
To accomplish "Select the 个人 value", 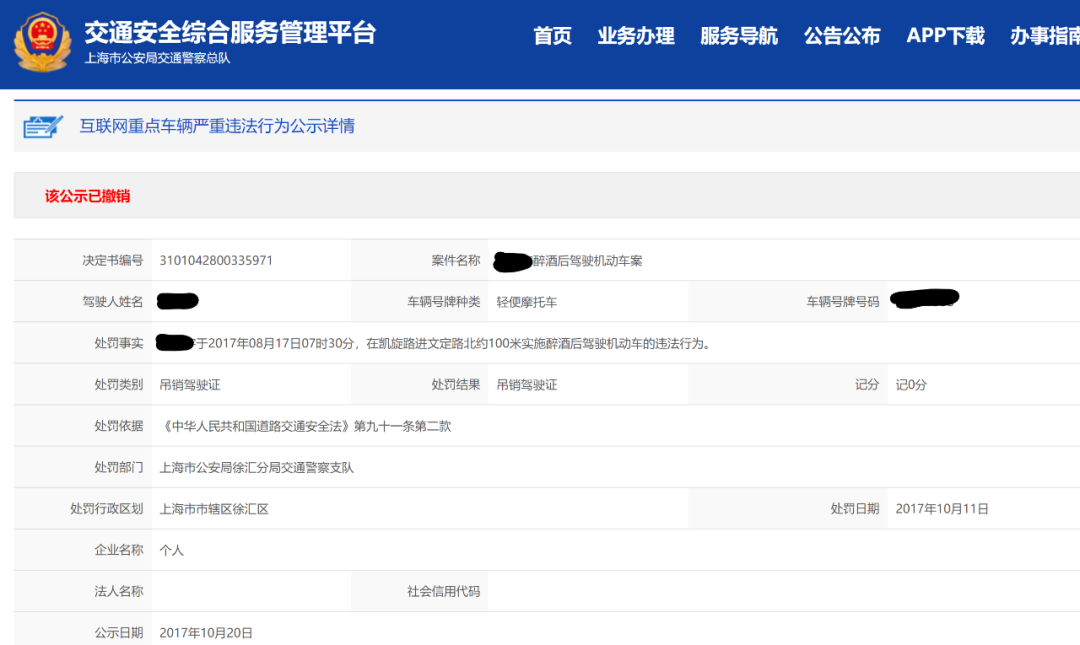I will [x=172, y=550].
